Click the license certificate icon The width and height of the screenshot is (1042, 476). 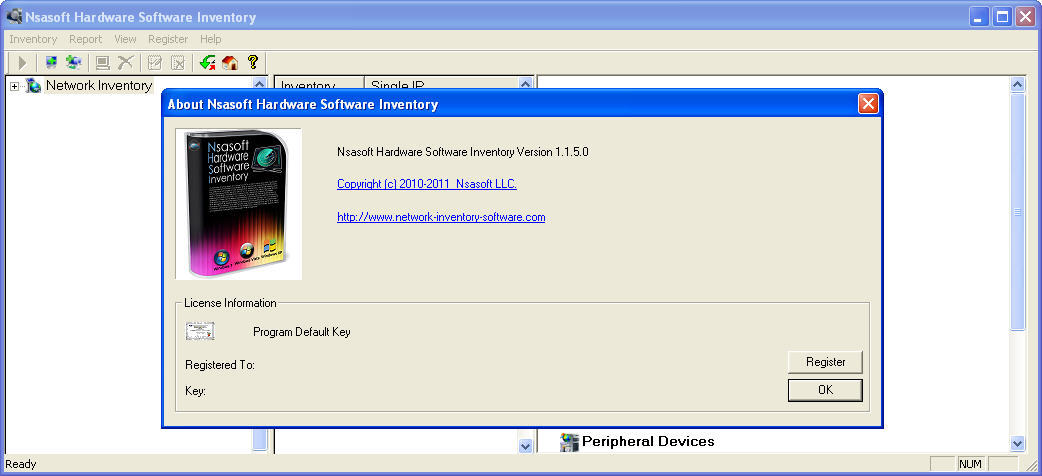tap(200, 331)
